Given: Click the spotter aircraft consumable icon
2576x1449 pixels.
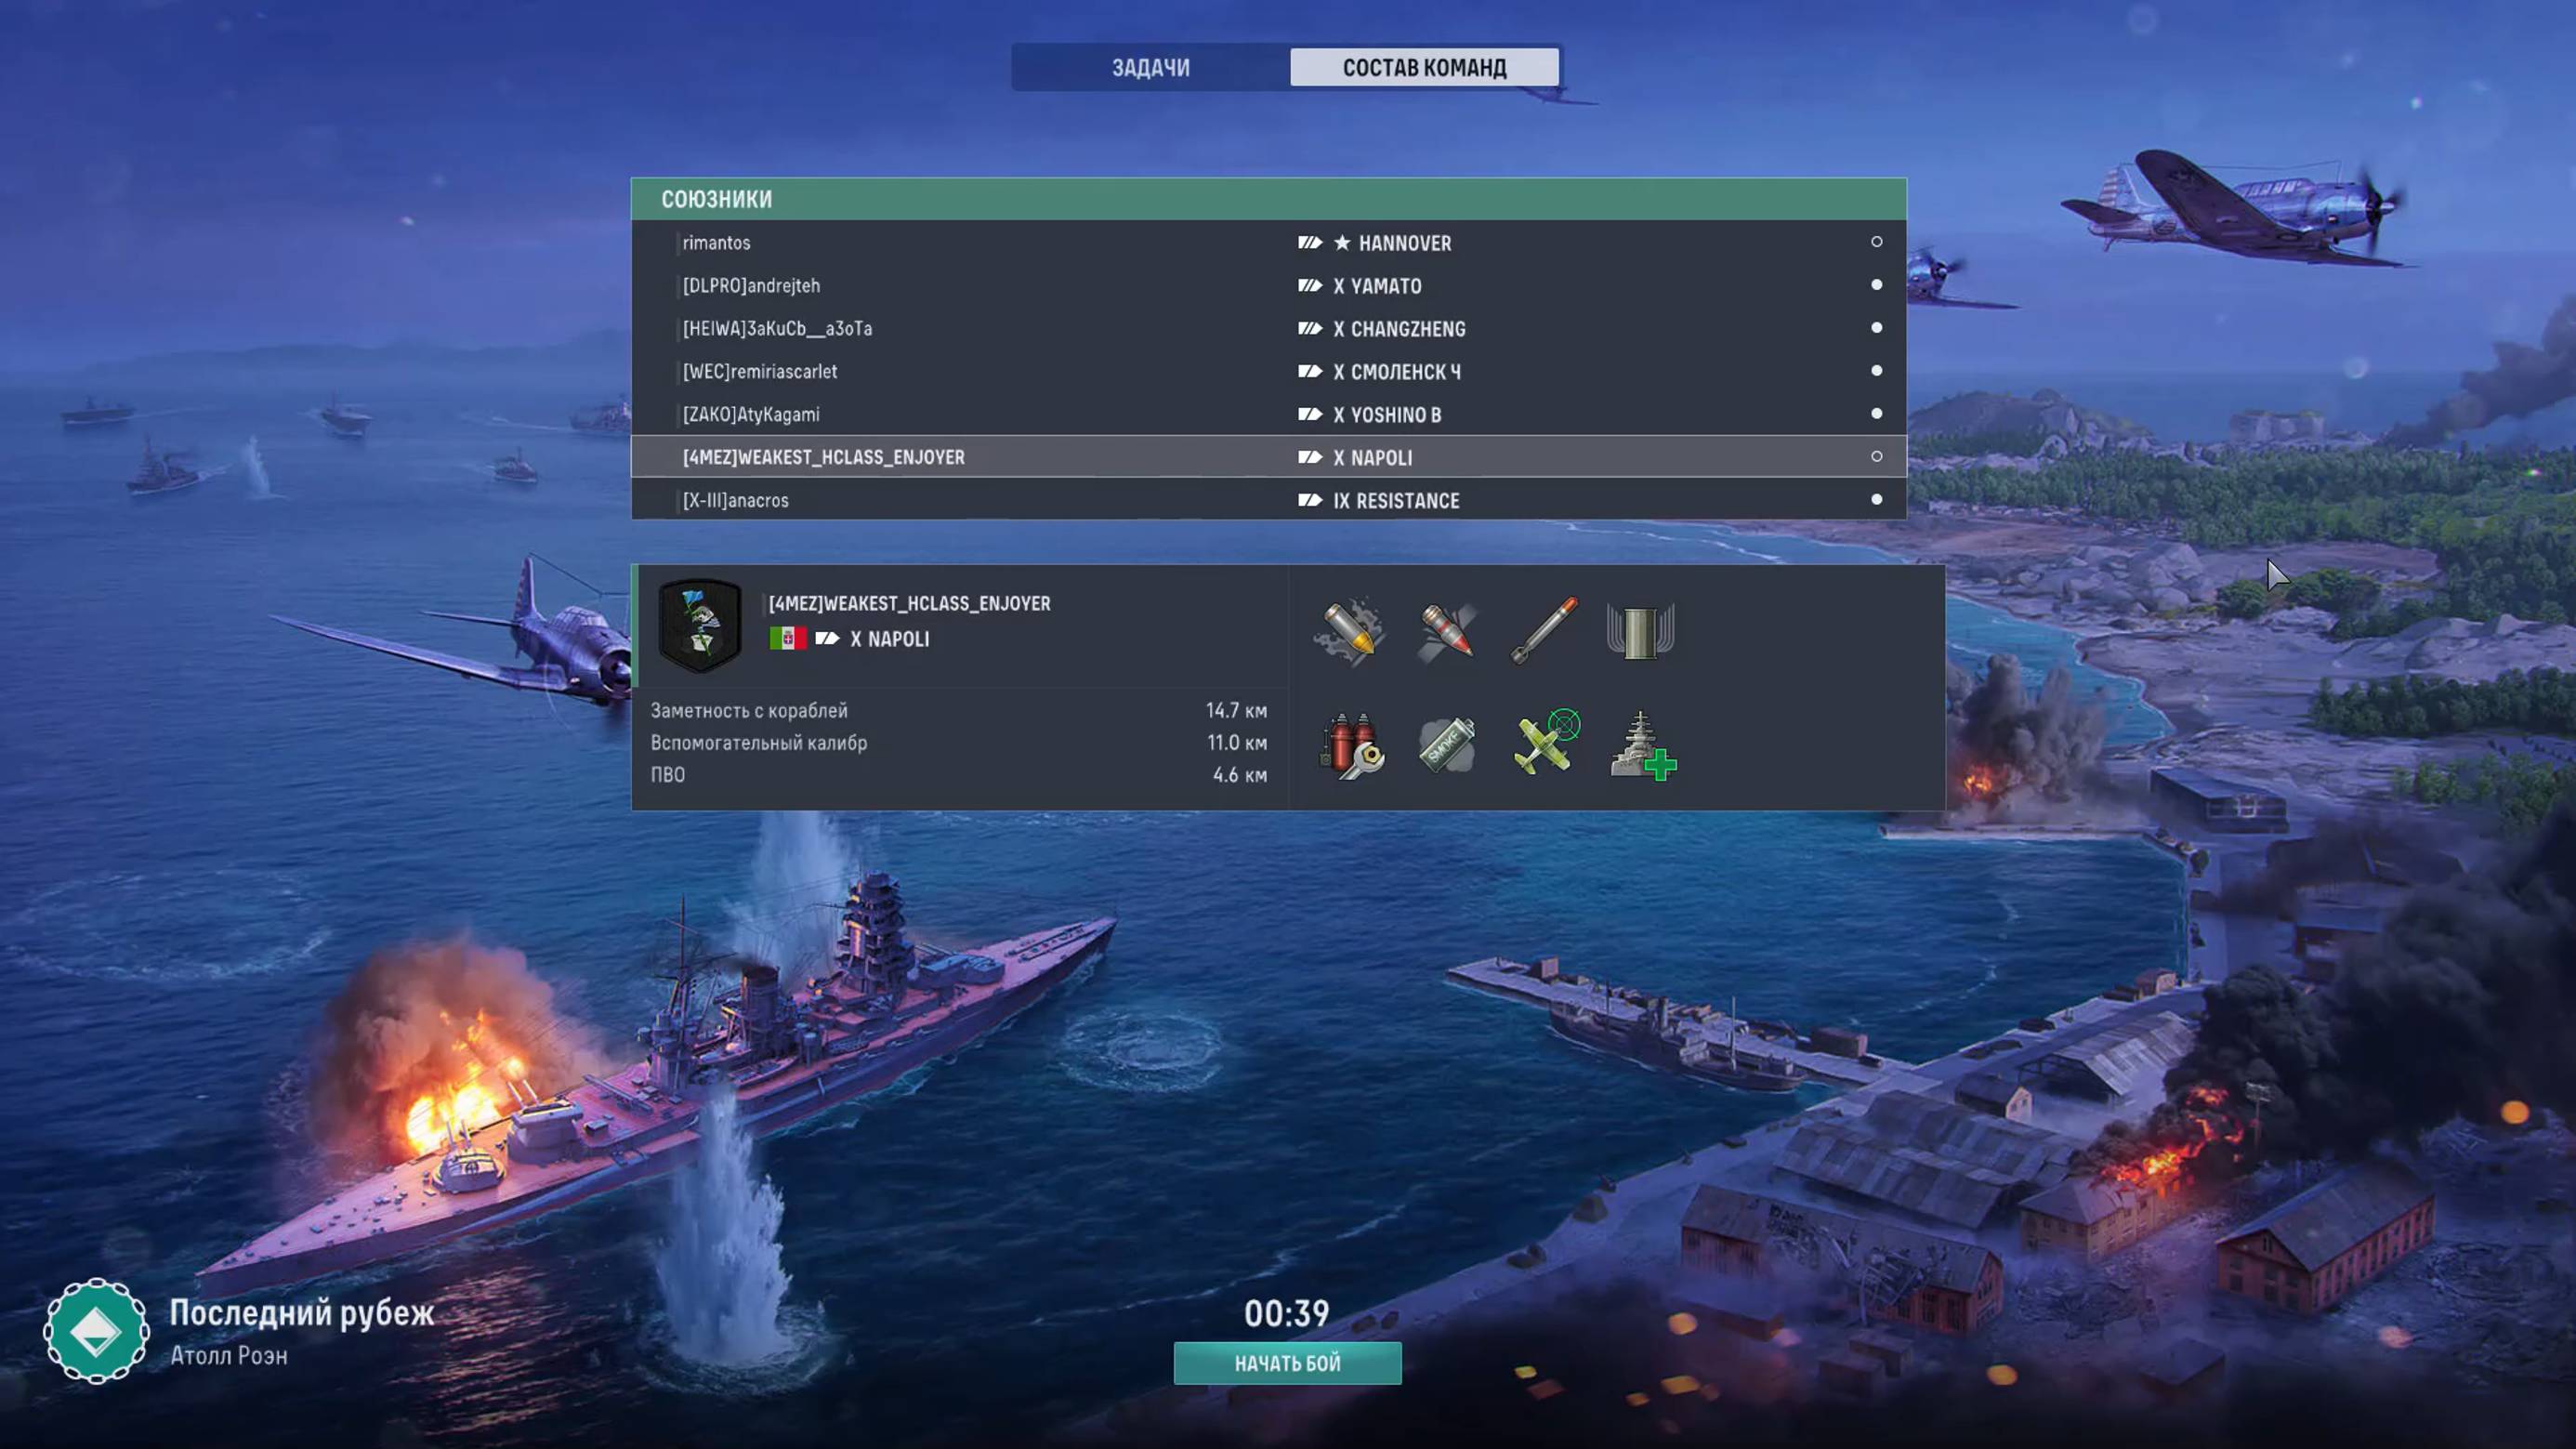Looking at the screenshot, I should pyautogui.click(x=1545, y=743).
